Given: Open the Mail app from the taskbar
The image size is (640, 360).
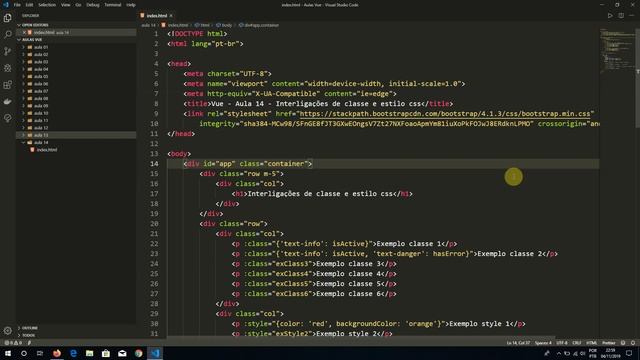Looking at the screenshot, I should coord(122,353).
